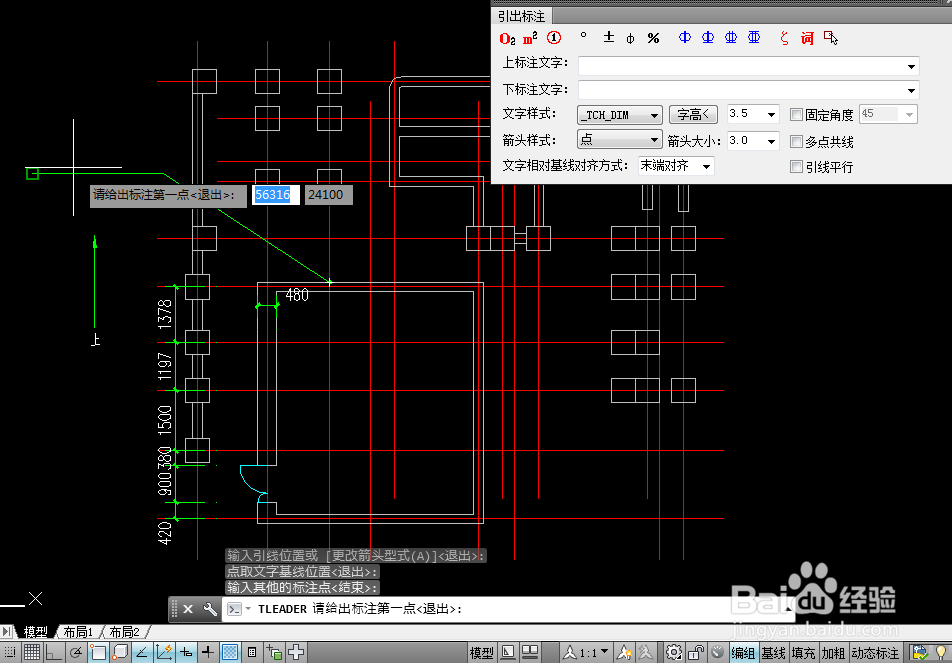
Task: Open command line customize wrench icon
Action: 210,609
